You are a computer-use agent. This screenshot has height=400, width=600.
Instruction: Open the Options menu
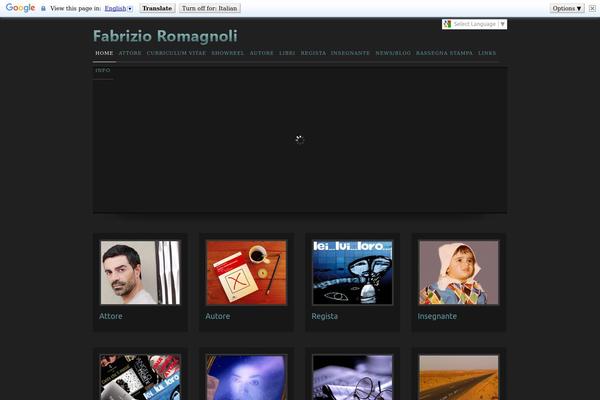pos(567,8)
